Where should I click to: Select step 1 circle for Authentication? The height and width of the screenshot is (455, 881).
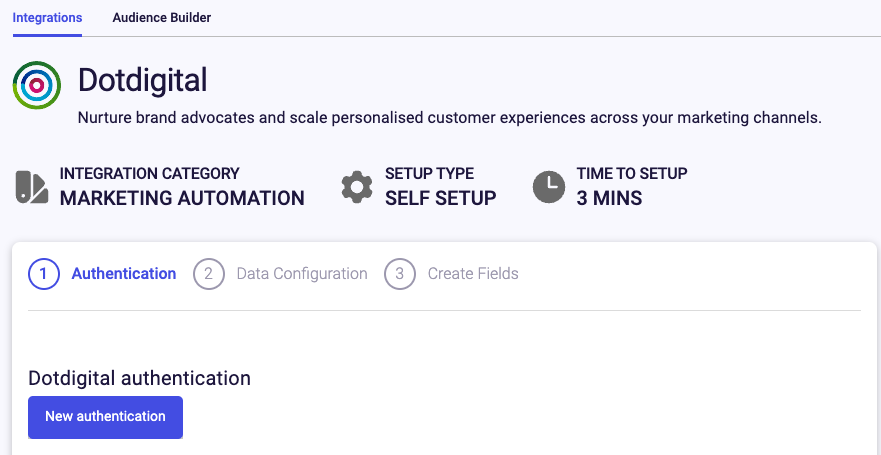coord(44,274)
